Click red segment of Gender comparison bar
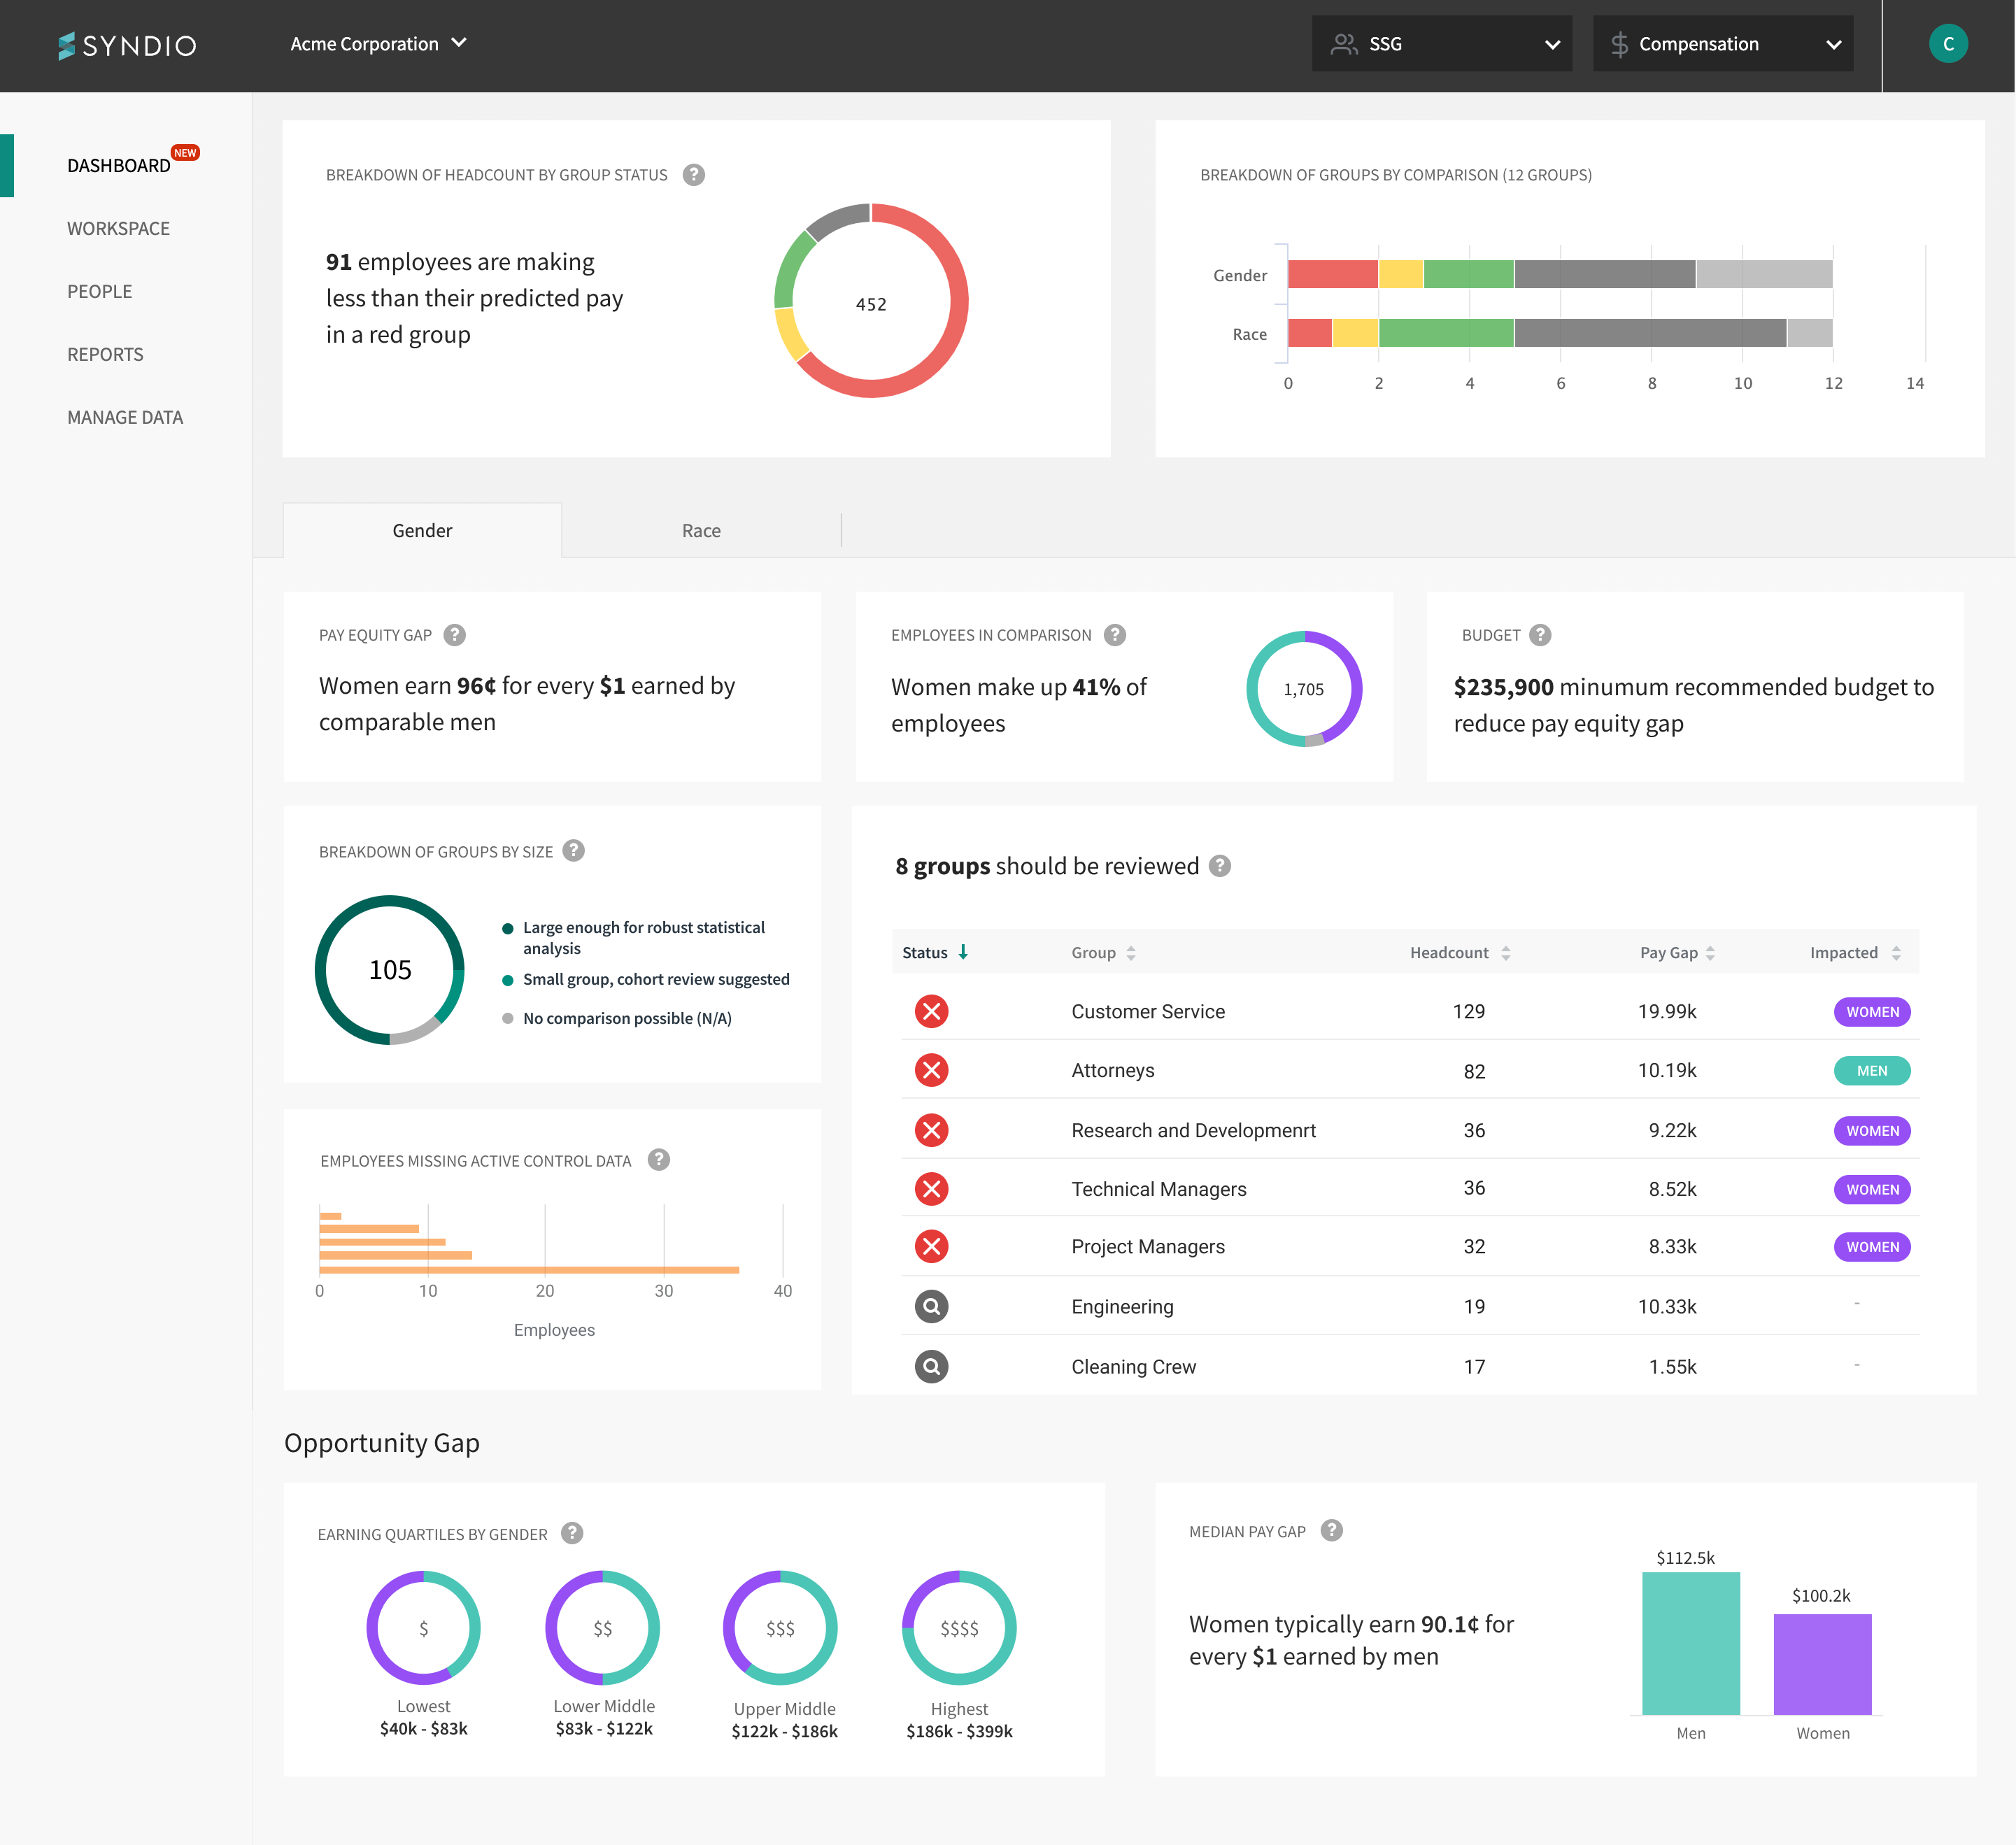The width and height of the screenshot is (2016, 1845). tap(1332, 274)
